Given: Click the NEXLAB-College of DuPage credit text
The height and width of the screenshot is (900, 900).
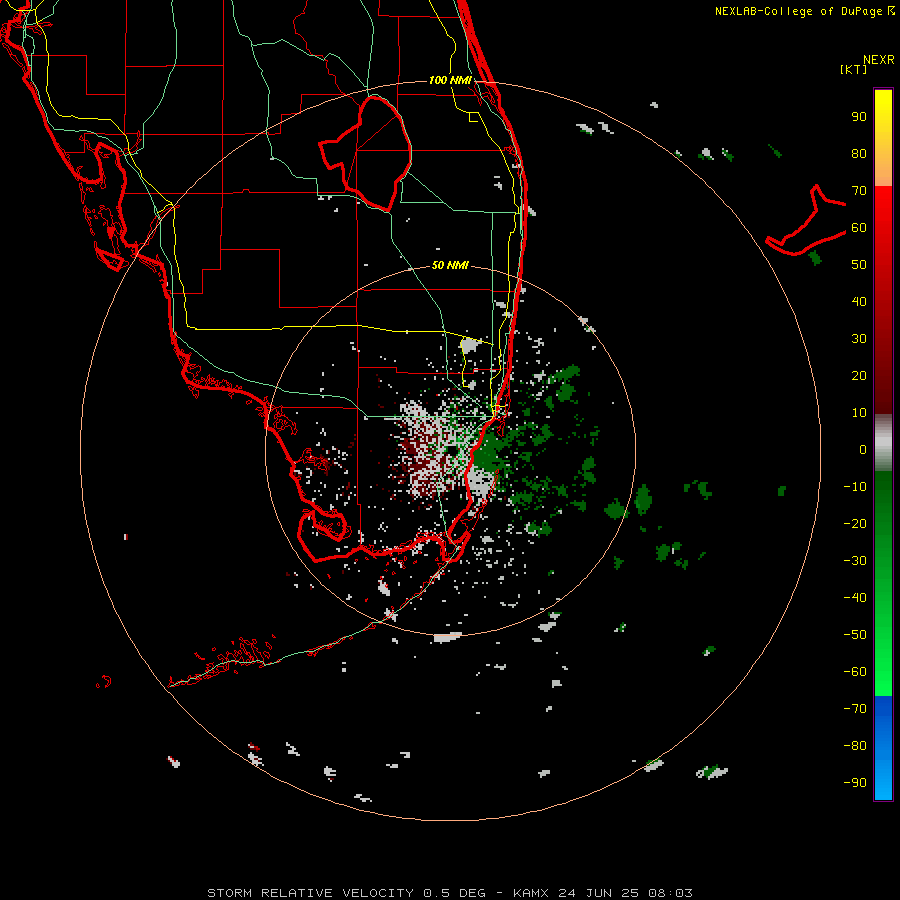Looking at the screenshot, I should coord(798,11).
